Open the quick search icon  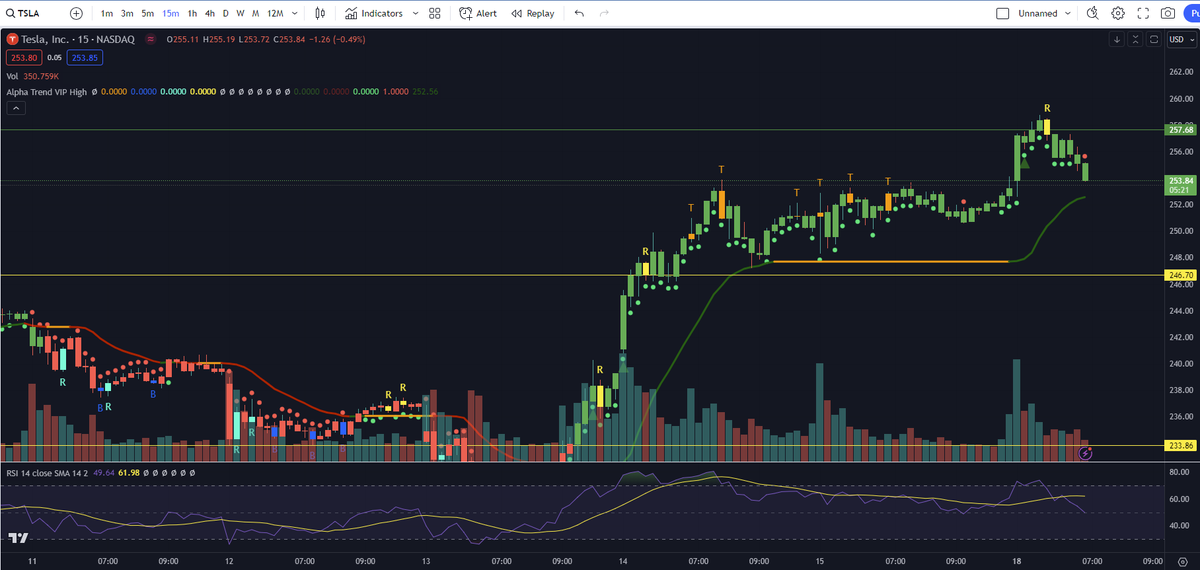coord(1092,14)
